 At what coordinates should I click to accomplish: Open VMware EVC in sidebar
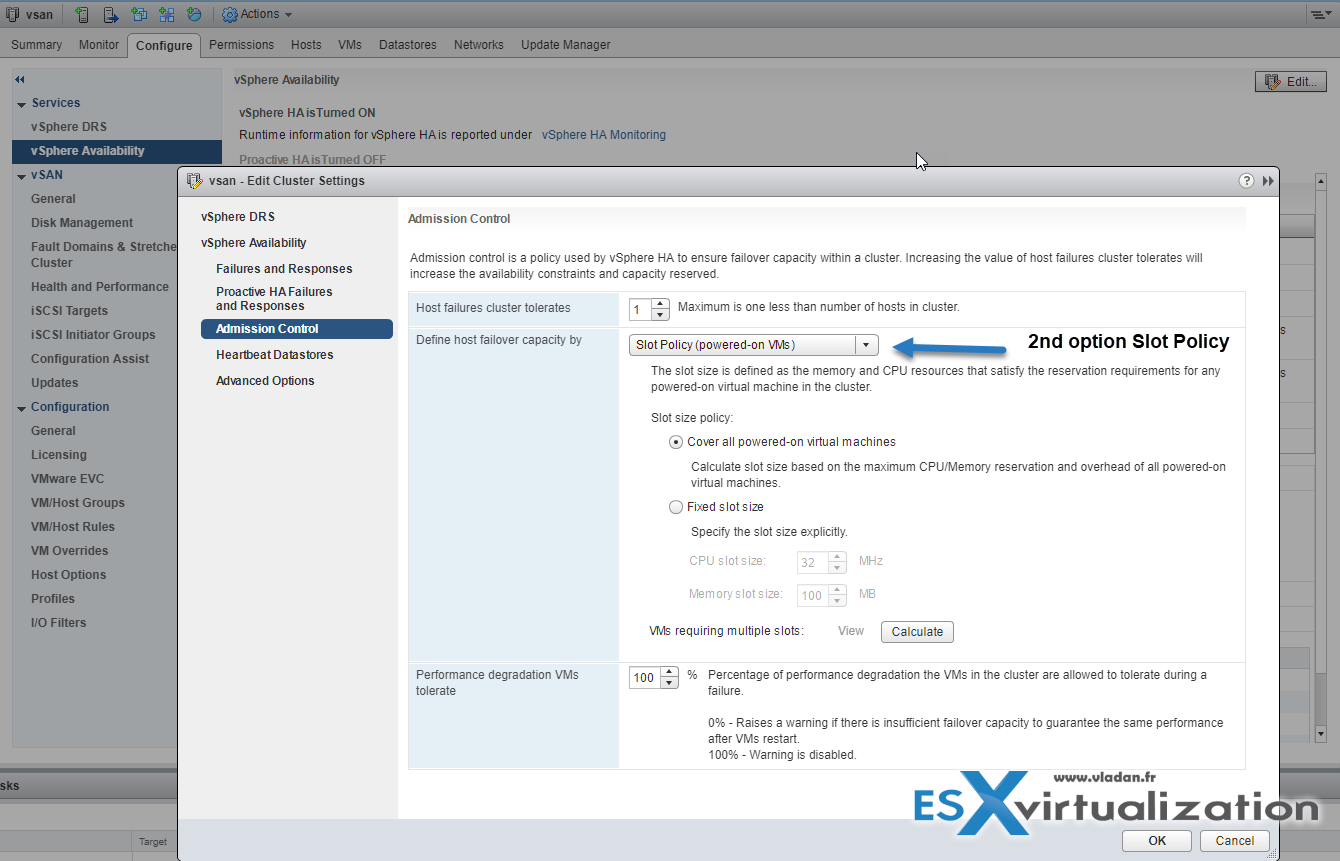point(67,479)
